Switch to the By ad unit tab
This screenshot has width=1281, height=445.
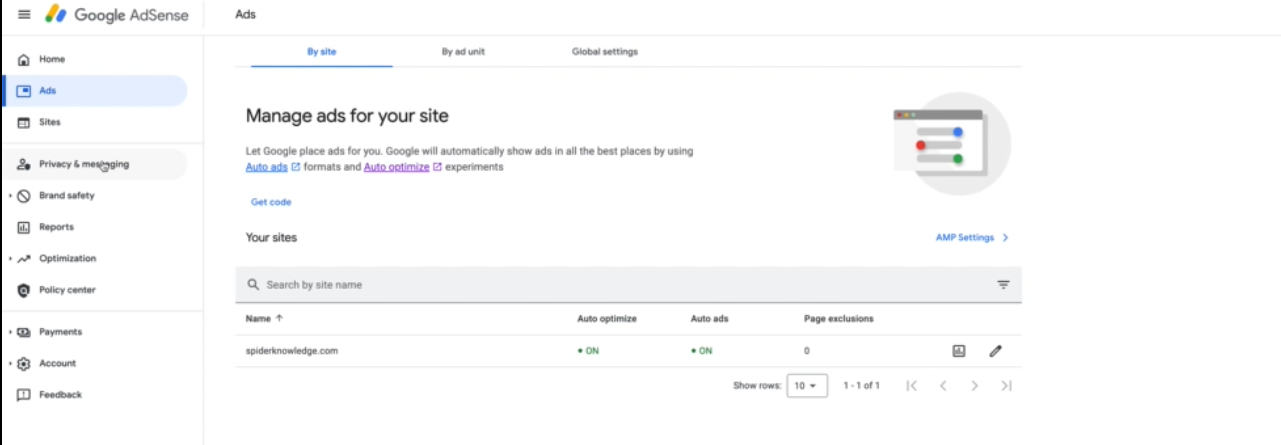coord(463,51)
